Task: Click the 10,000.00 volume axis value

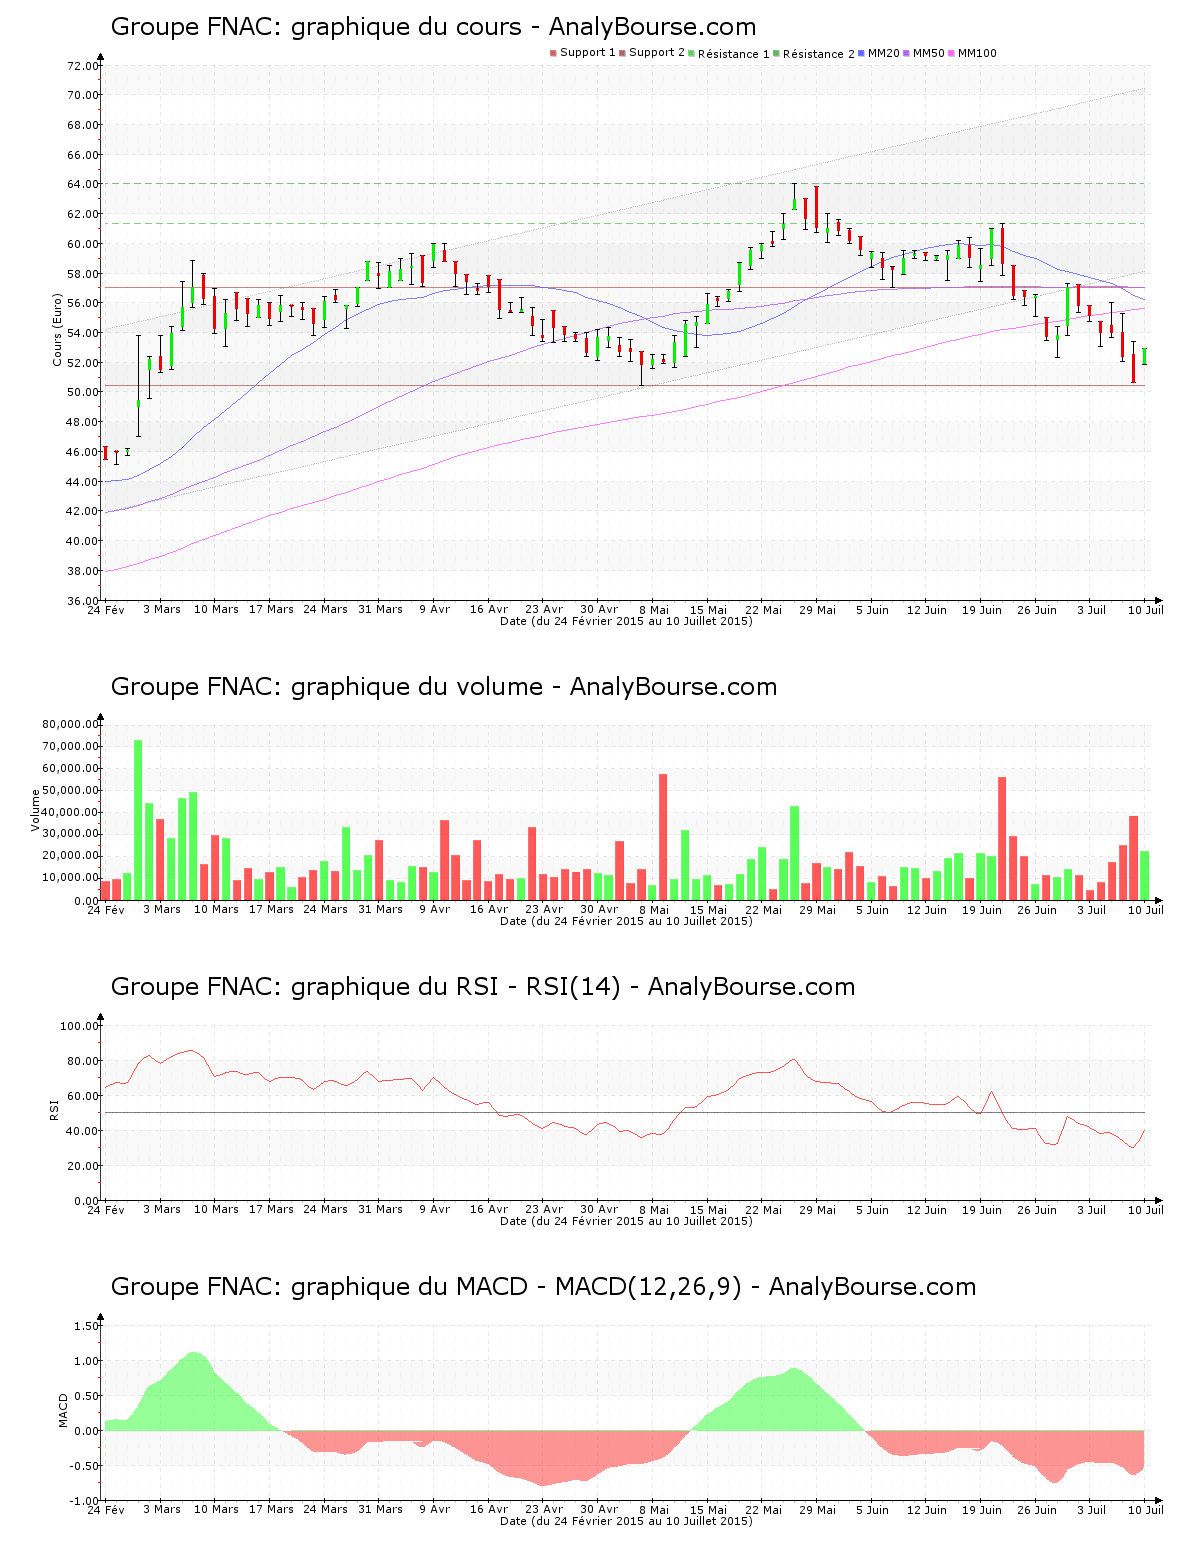Action: [70, 878]
